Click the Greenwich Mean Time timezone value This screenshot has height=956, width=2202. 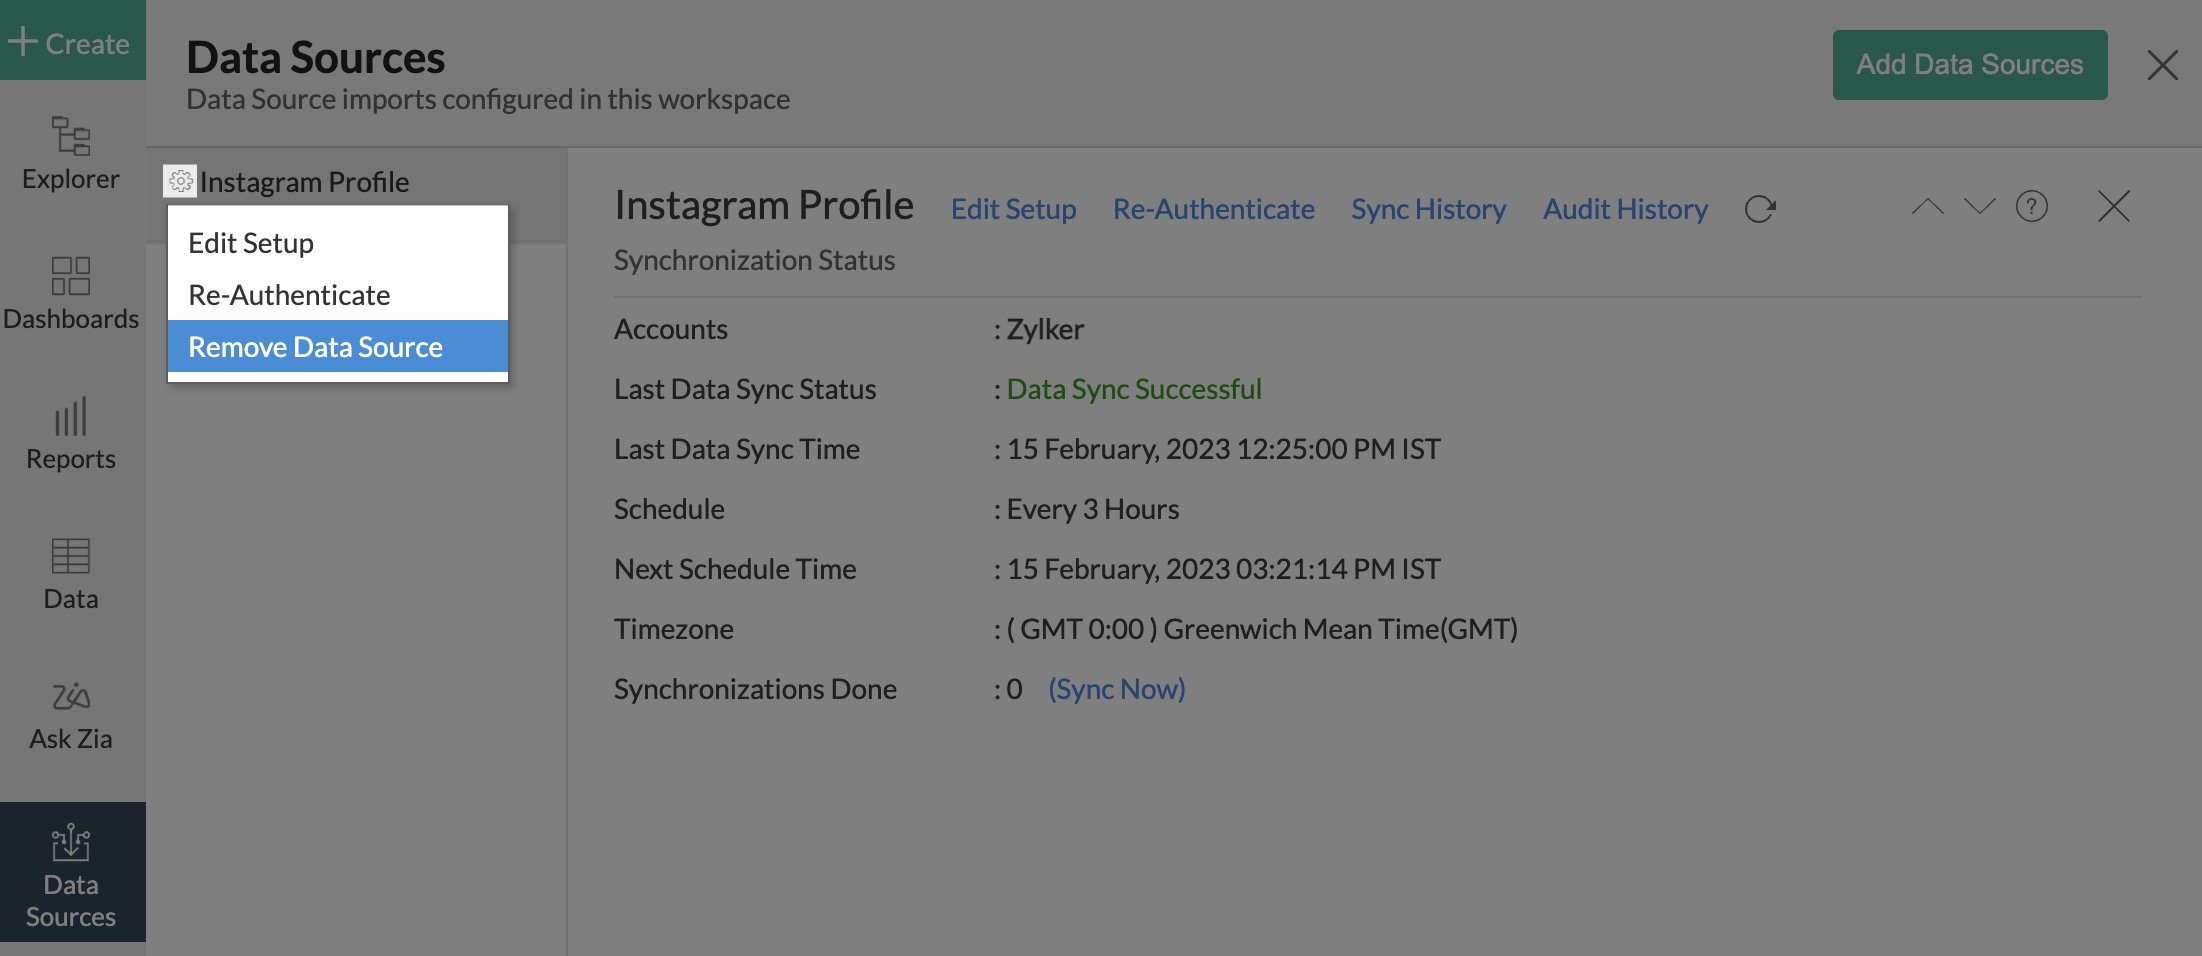pyautogui.click(x=1262, y=629)
